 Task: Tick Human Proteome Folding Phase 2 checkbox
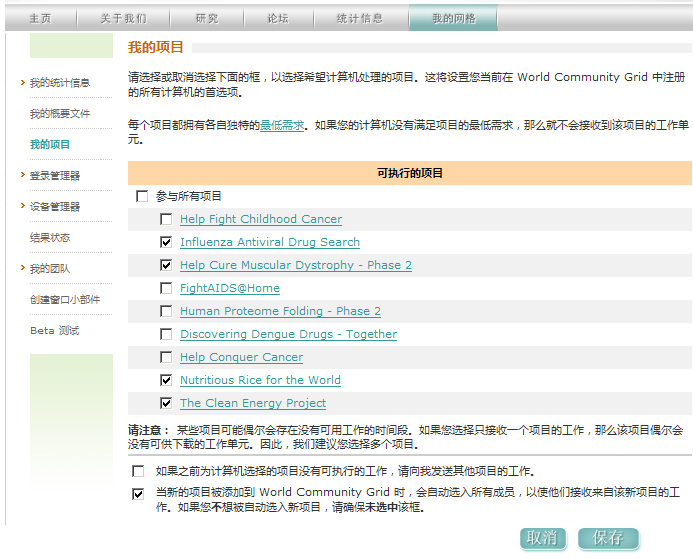[166, 311]
